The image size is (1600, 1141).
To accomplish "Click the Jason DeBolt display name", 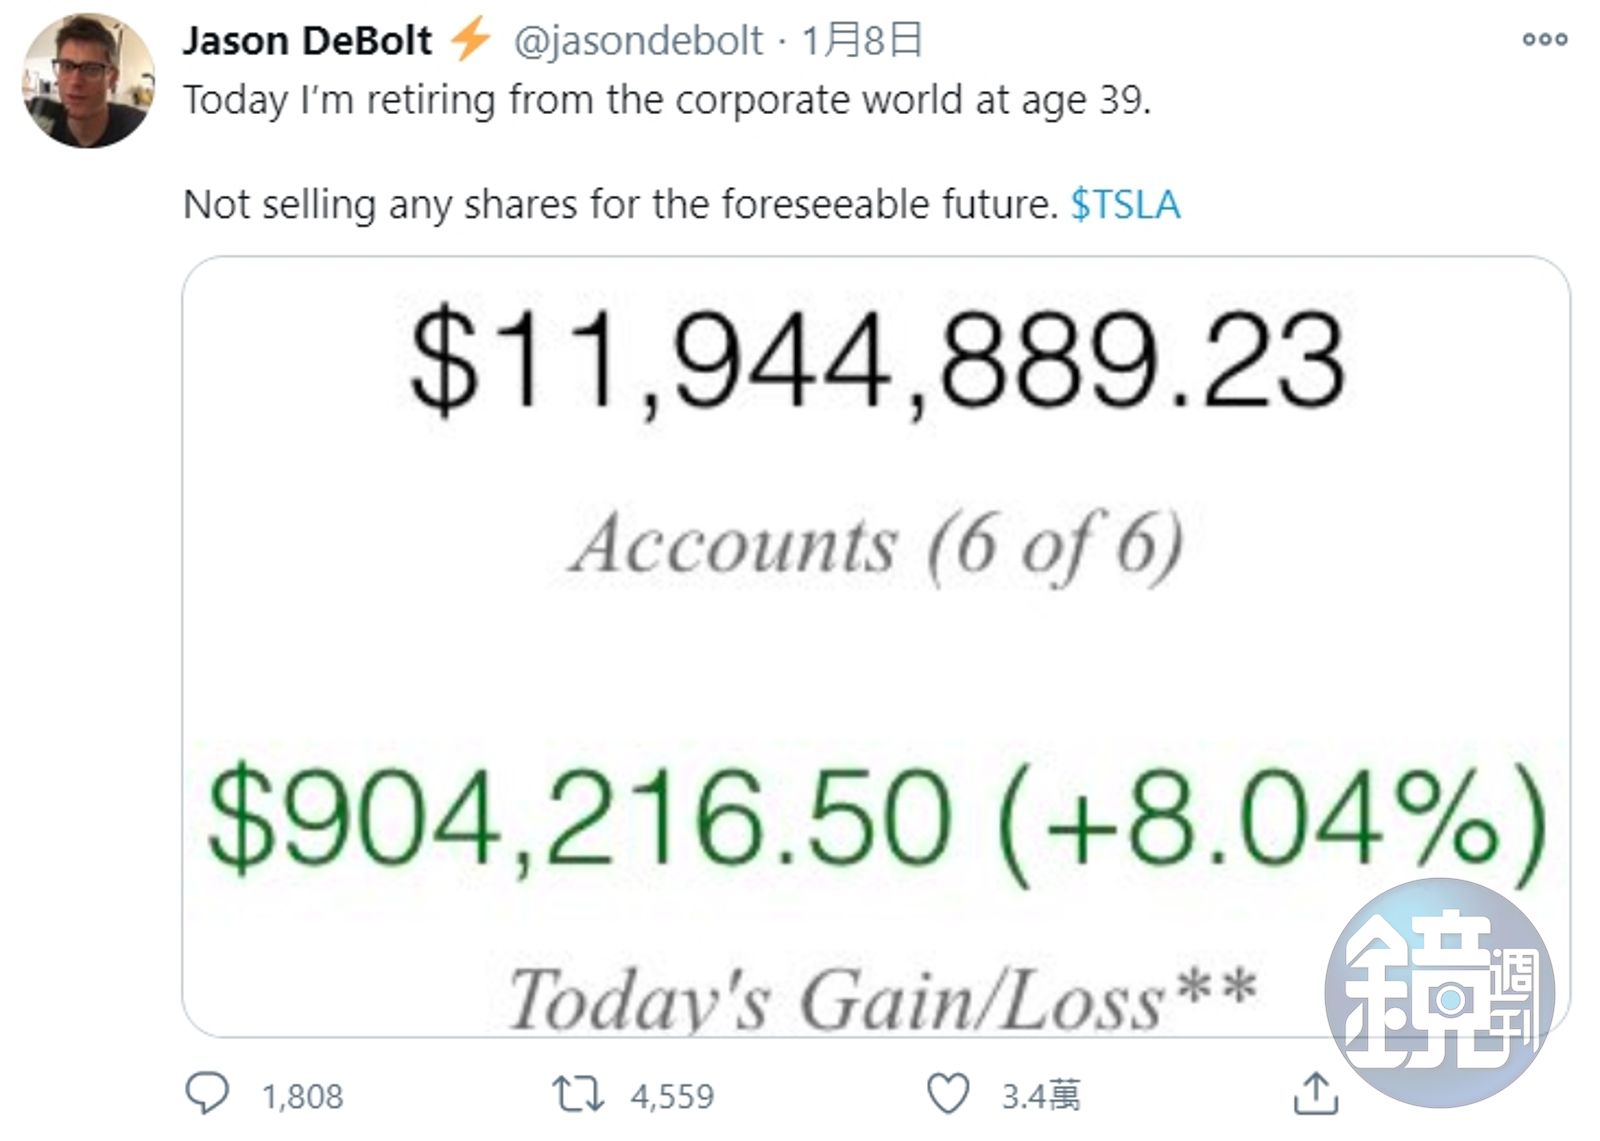I will coord(307,41).
